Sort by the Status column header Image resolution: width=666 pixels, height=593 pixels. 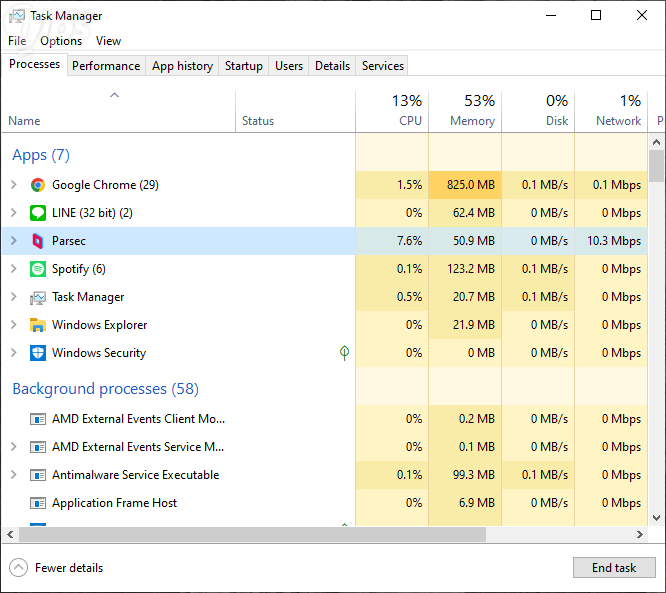(x=295, y=111)
